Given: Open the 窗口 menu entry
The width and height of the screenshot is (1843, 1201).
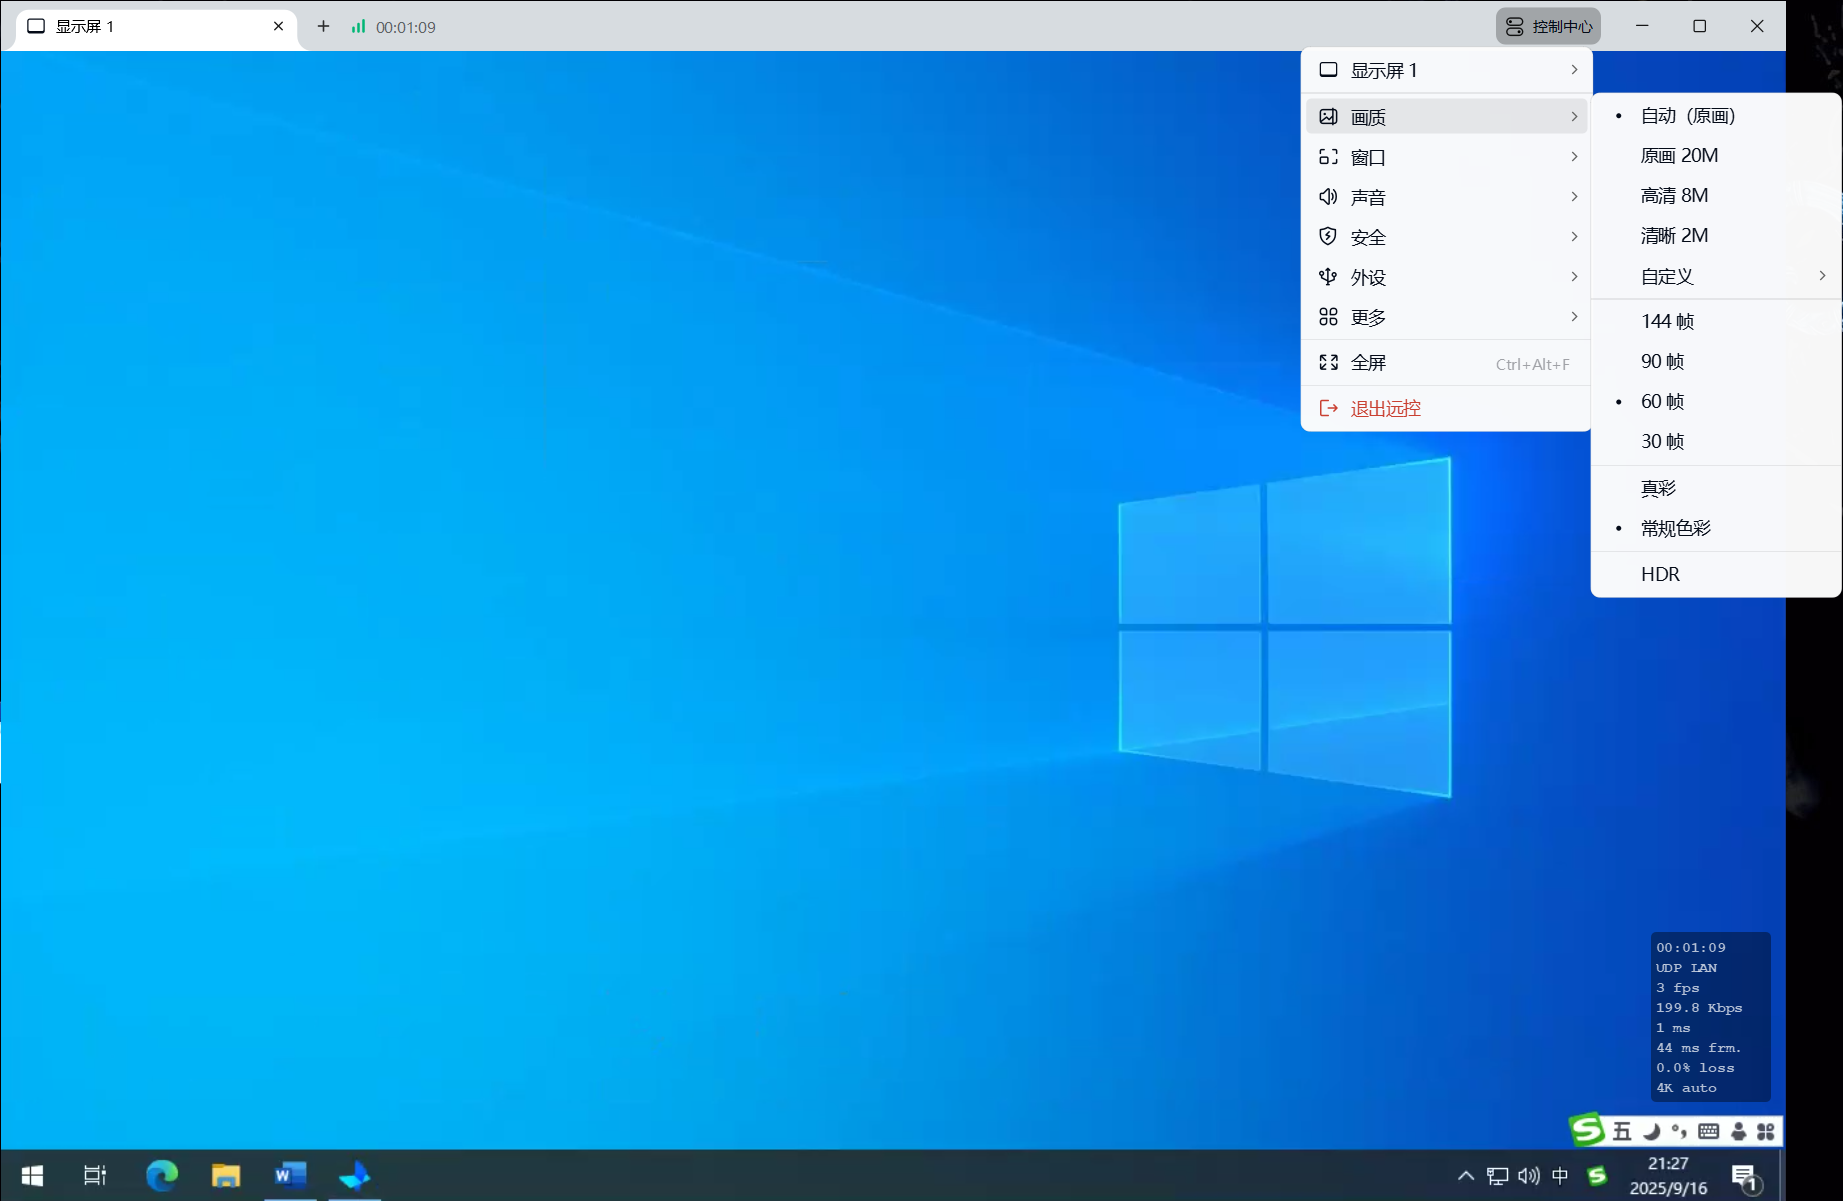Looking at the screenshot, I should 1446,157.
